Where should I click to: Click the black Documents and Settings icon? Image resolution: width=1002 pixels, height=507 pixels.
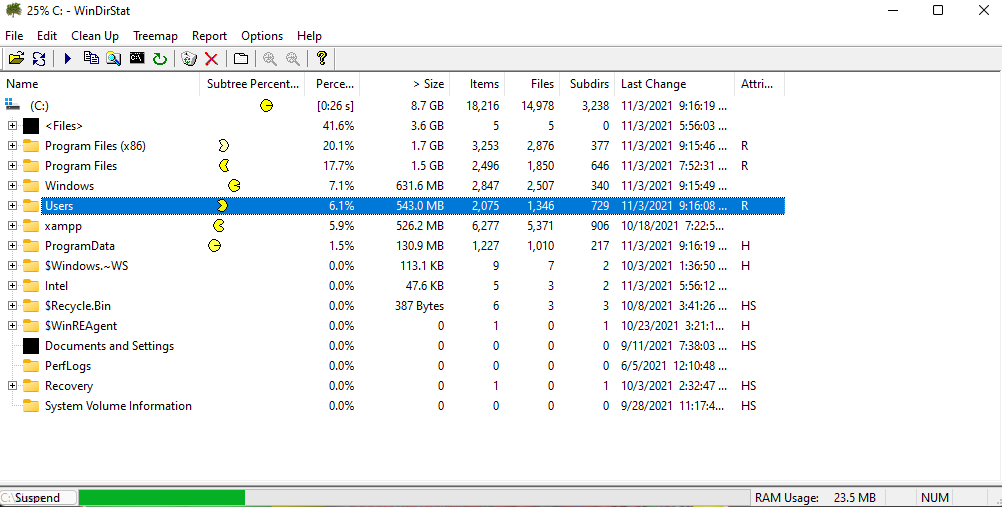tap(31, 346)
